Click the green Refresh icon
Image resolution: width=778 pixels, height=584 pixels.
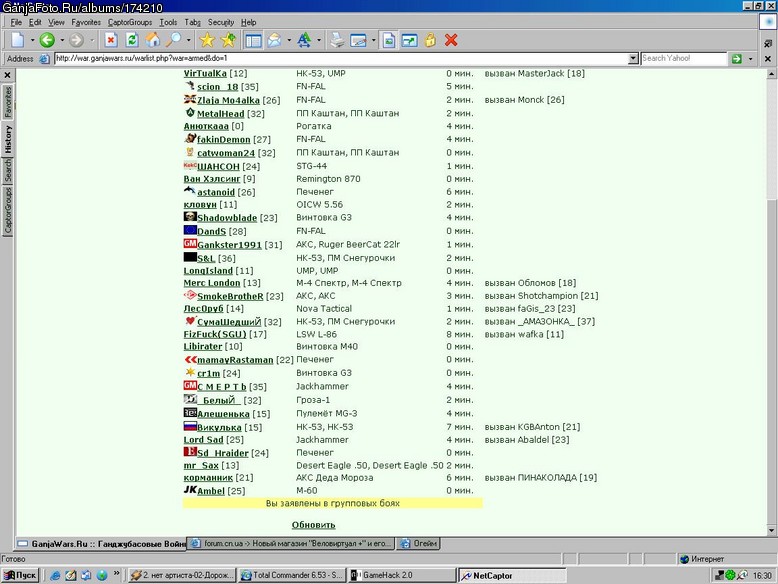coord(132,40)
